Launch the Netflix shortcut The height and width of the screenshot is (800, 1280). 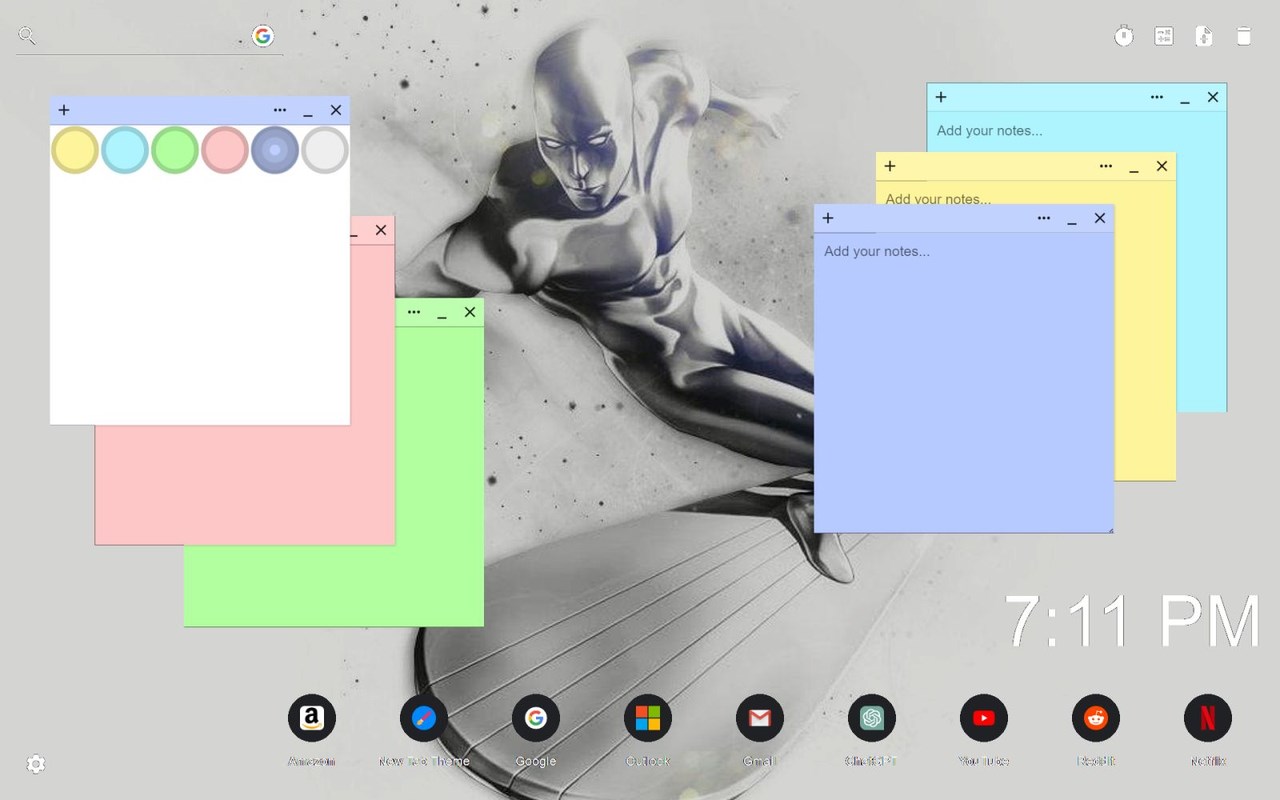coord(1208,718)
